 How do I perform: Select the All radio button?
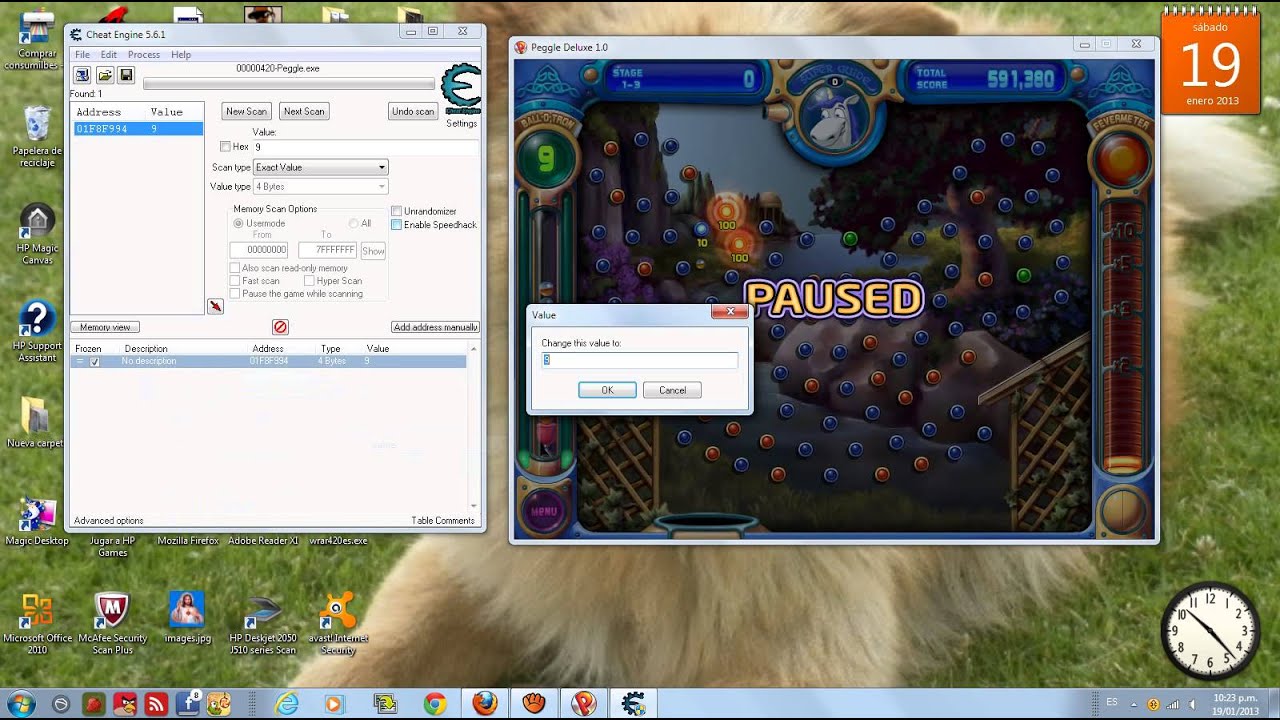point(354,223)
